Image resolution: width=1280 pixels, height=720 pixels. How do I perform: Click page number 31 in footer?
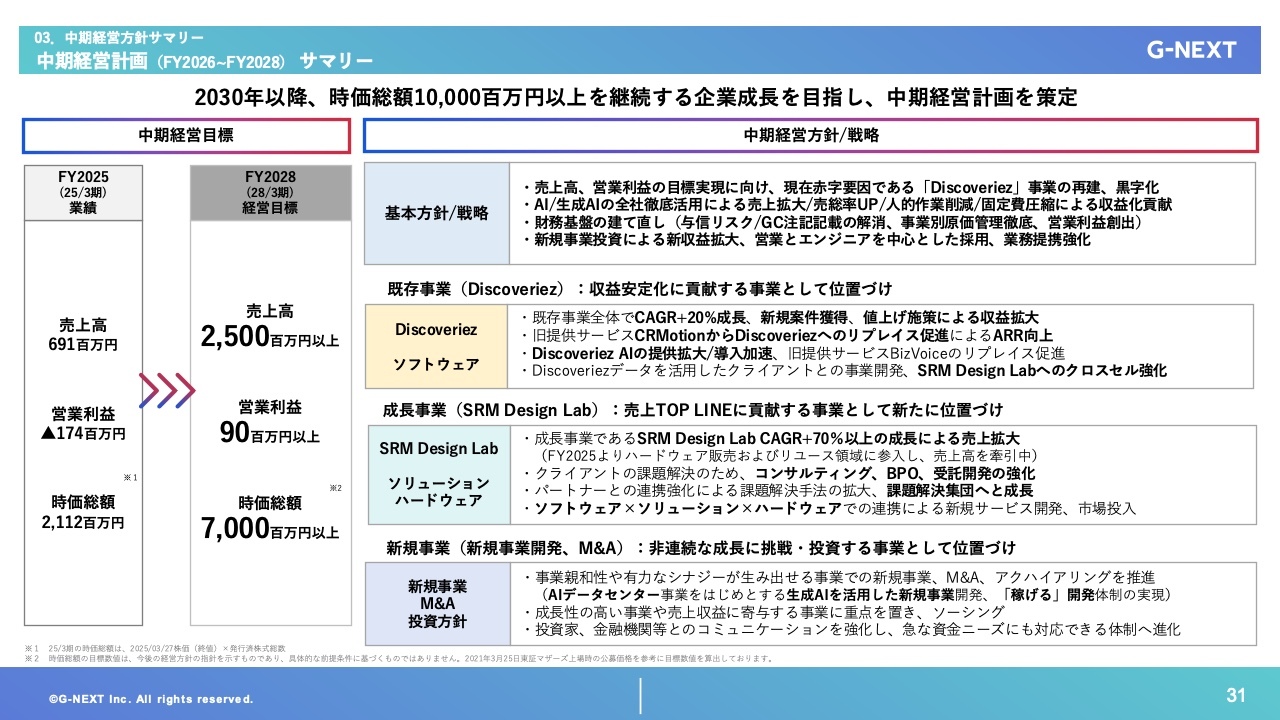click(1236, 696)
